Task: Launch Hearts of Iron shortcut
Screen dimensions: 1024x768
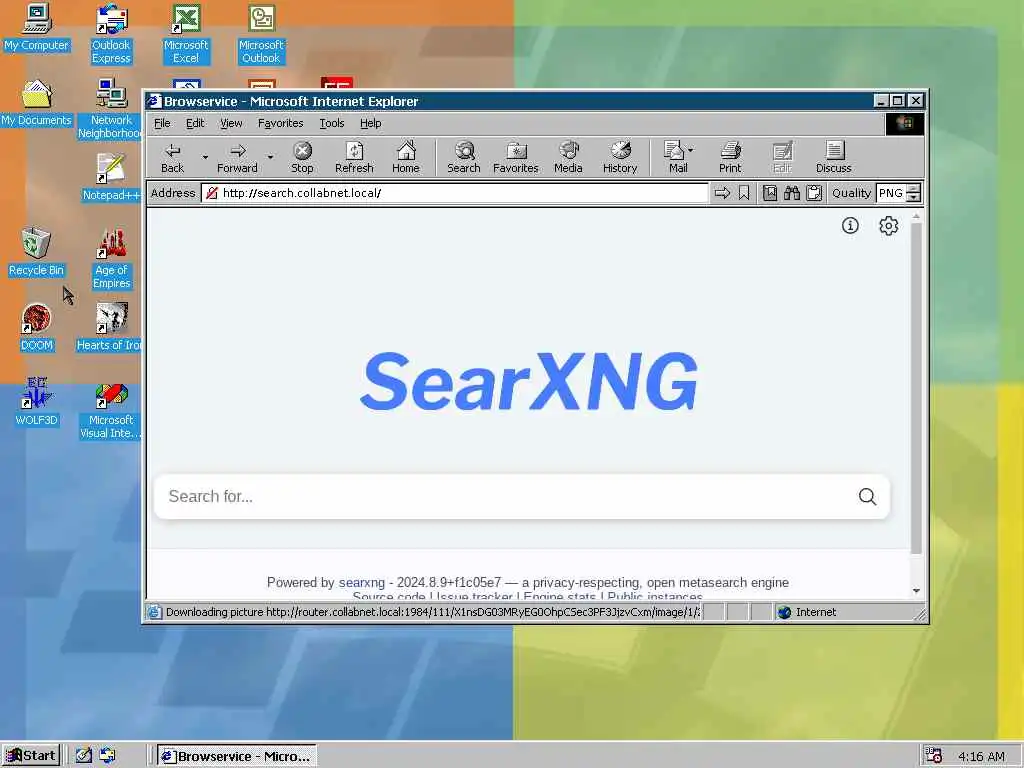Action: (x=110, y=327)
